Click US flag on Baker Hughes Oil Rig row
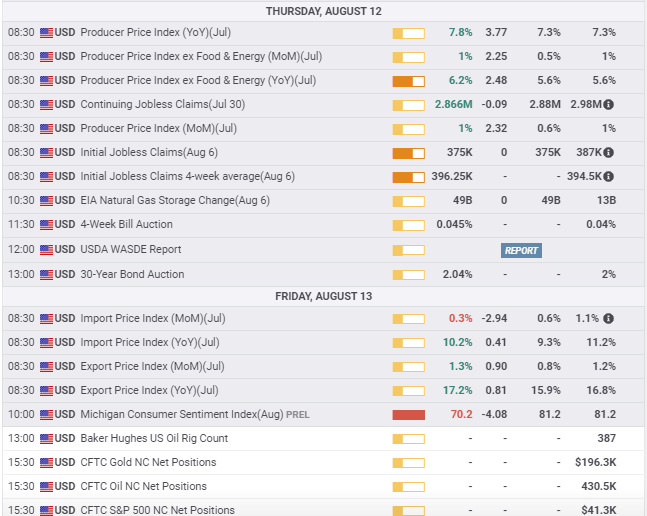 [46, 439]
